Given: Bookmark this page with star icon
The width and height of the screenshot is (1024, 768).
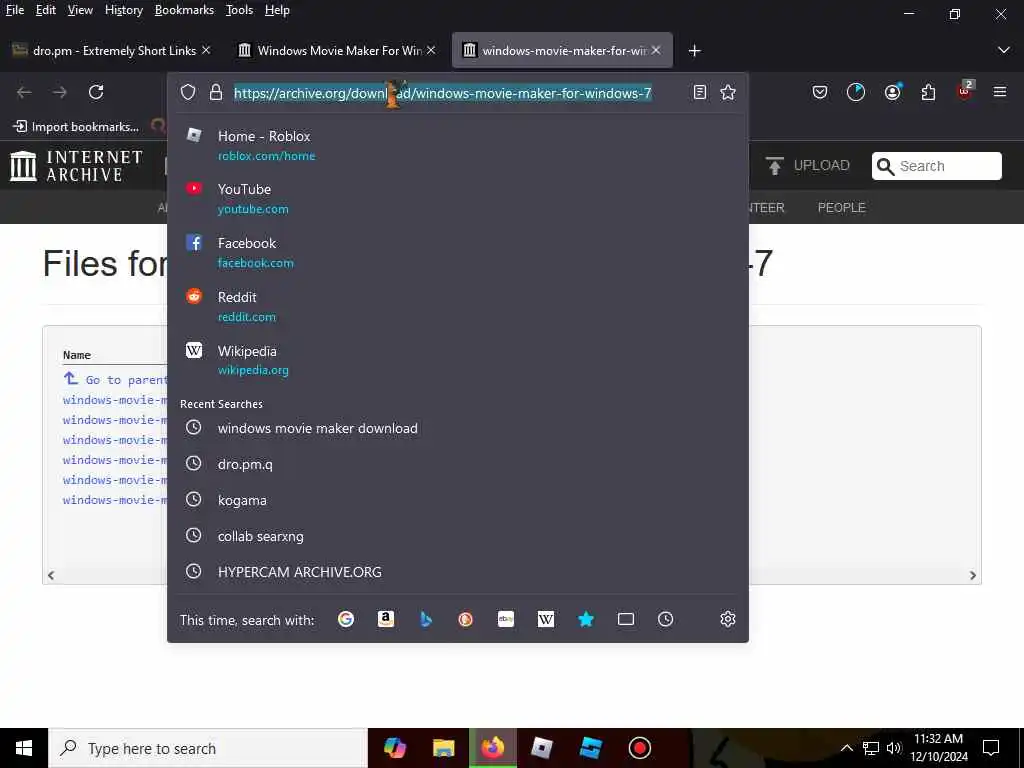Looking at the screenshot, I should [728, 92].
